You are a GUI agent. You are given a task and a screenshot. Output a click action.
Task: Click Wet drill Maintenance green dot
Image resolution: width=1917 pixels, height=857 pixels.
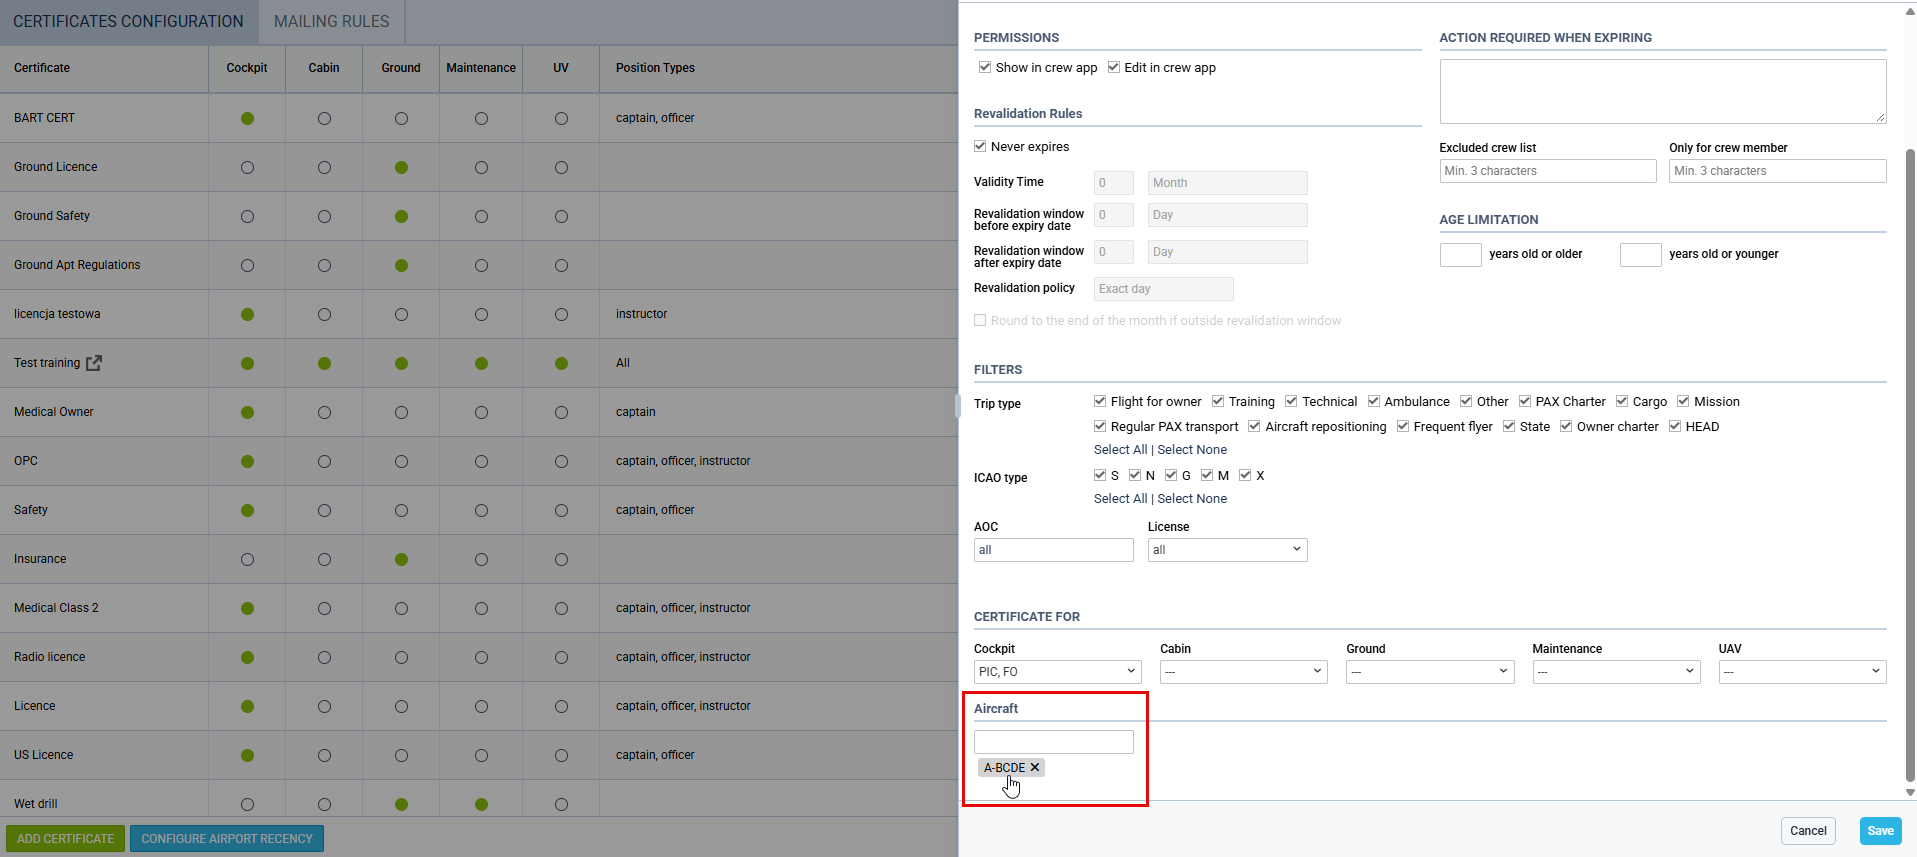pos(481,804)
